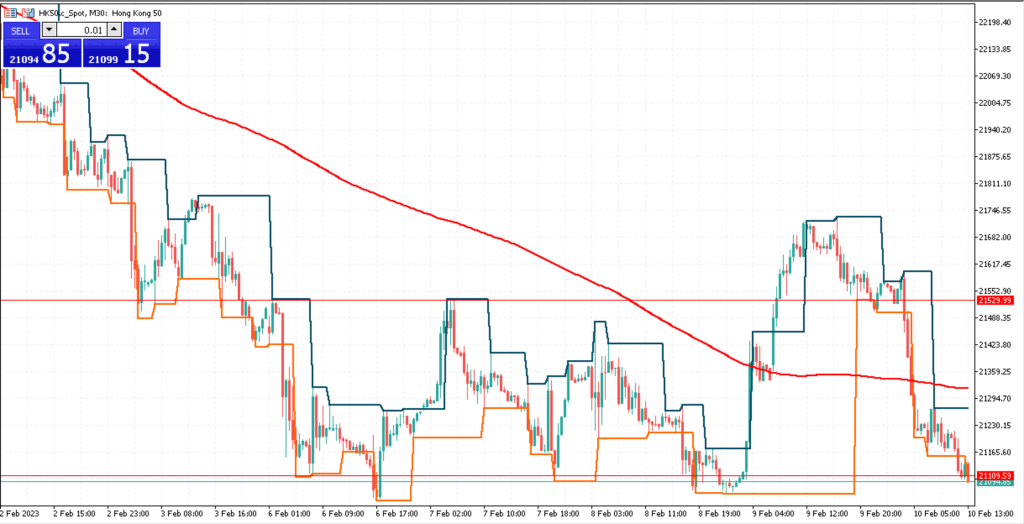Viewport: 1024px width, 524px height.
Task: Click the 21529.99 red price tag
Action: point(995,300)
